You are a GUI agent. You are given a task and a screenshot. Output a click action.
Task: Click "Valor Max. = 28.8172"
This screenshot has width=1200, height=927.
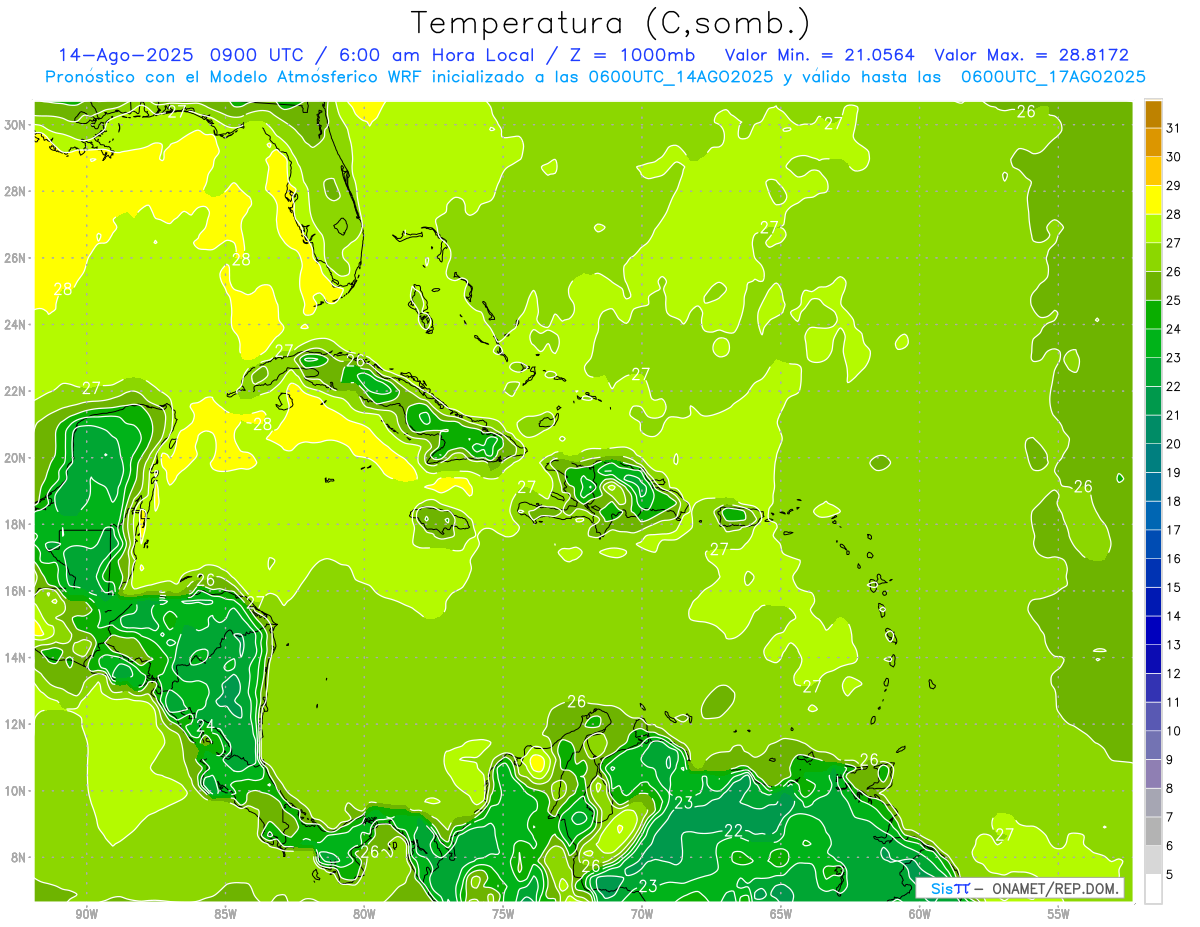click(x=1031, y=55)
